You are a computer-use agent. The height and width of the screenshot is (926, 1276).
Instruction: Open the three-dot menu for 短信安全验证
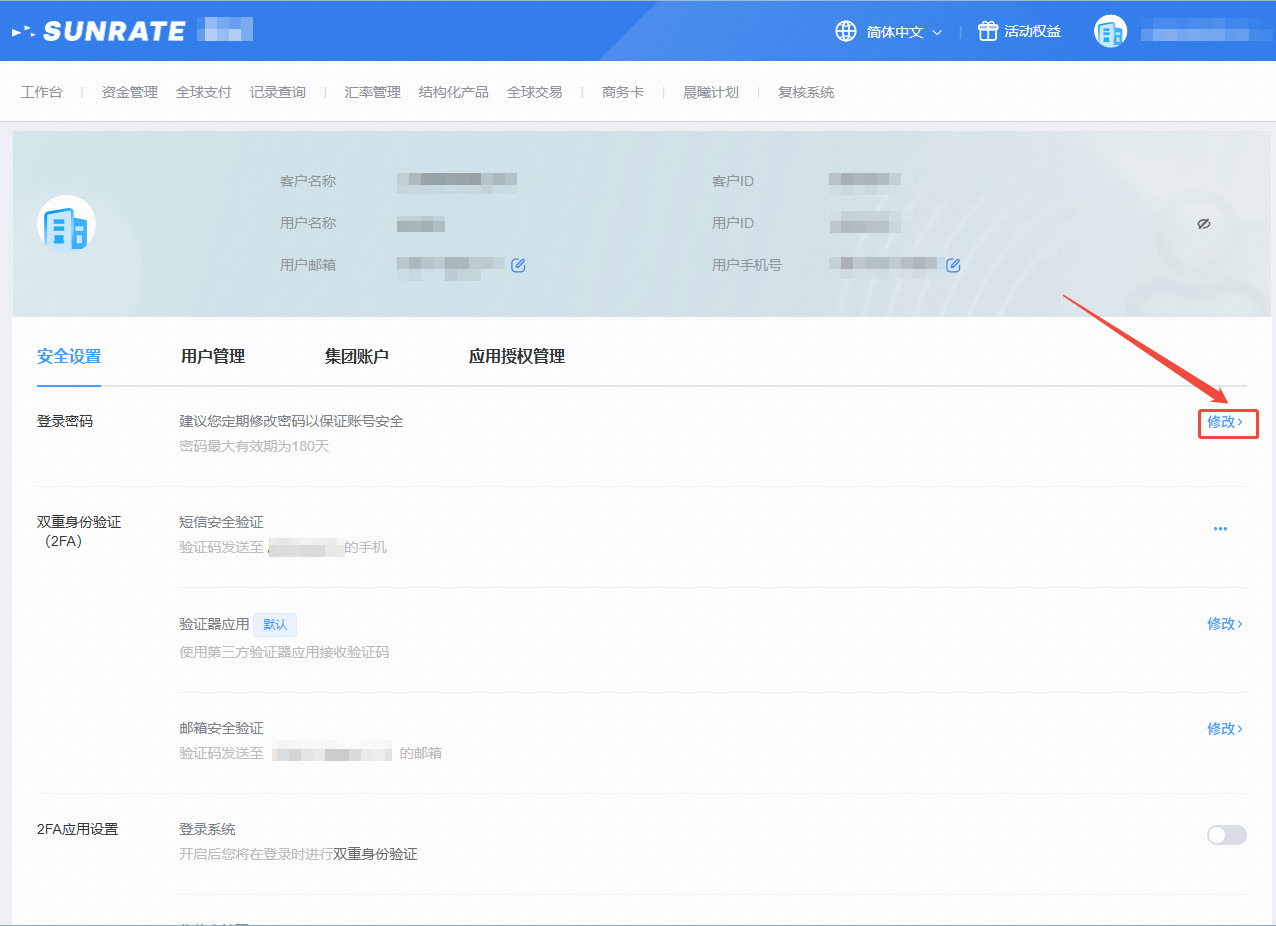pos(1220,529)
